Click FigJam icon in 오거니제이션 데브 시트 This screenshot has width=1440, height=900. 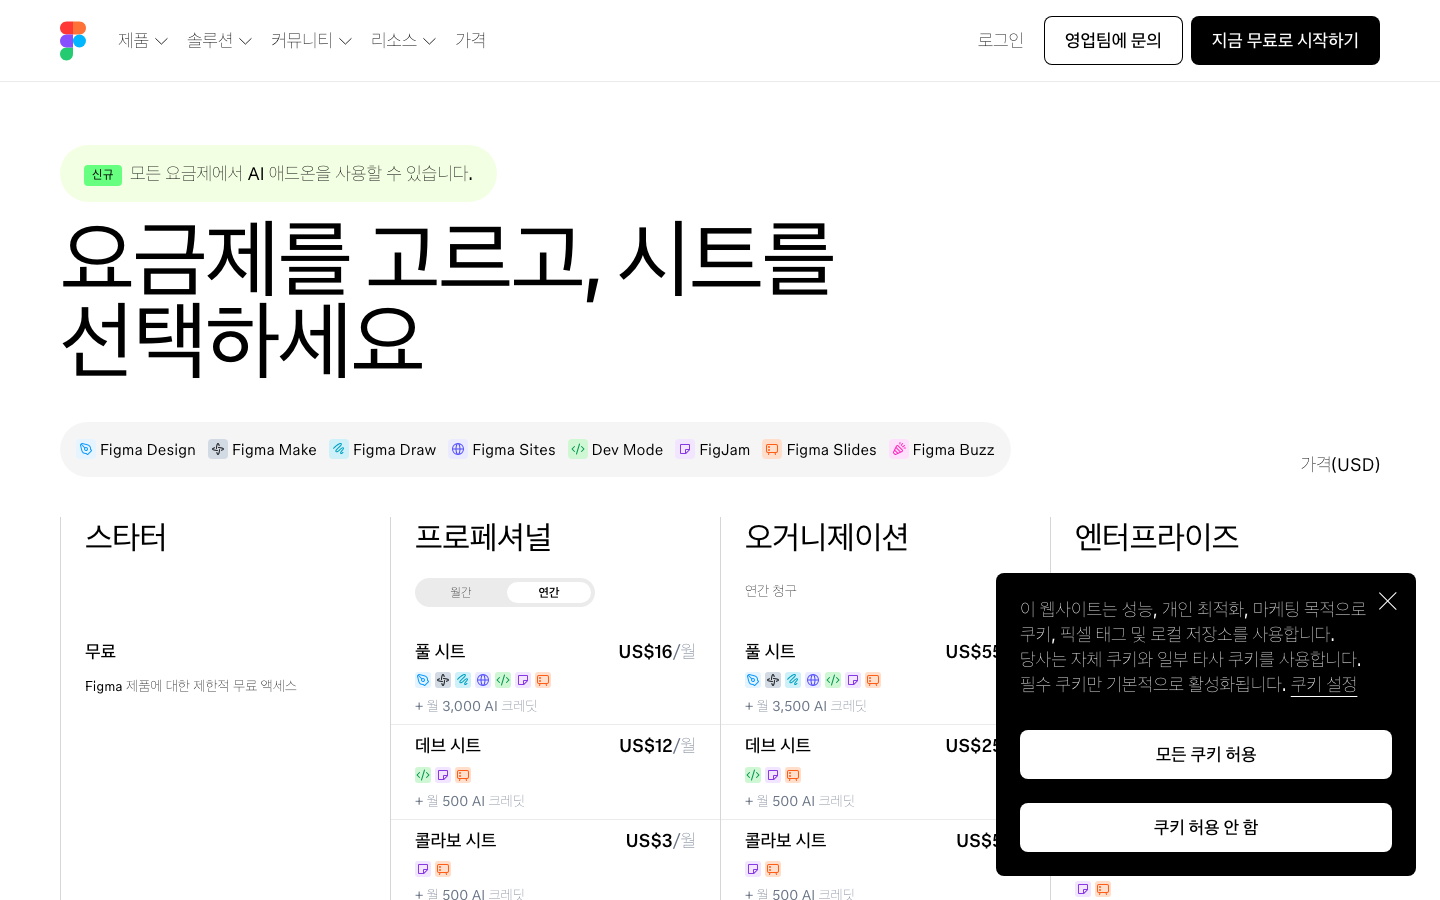773,775
